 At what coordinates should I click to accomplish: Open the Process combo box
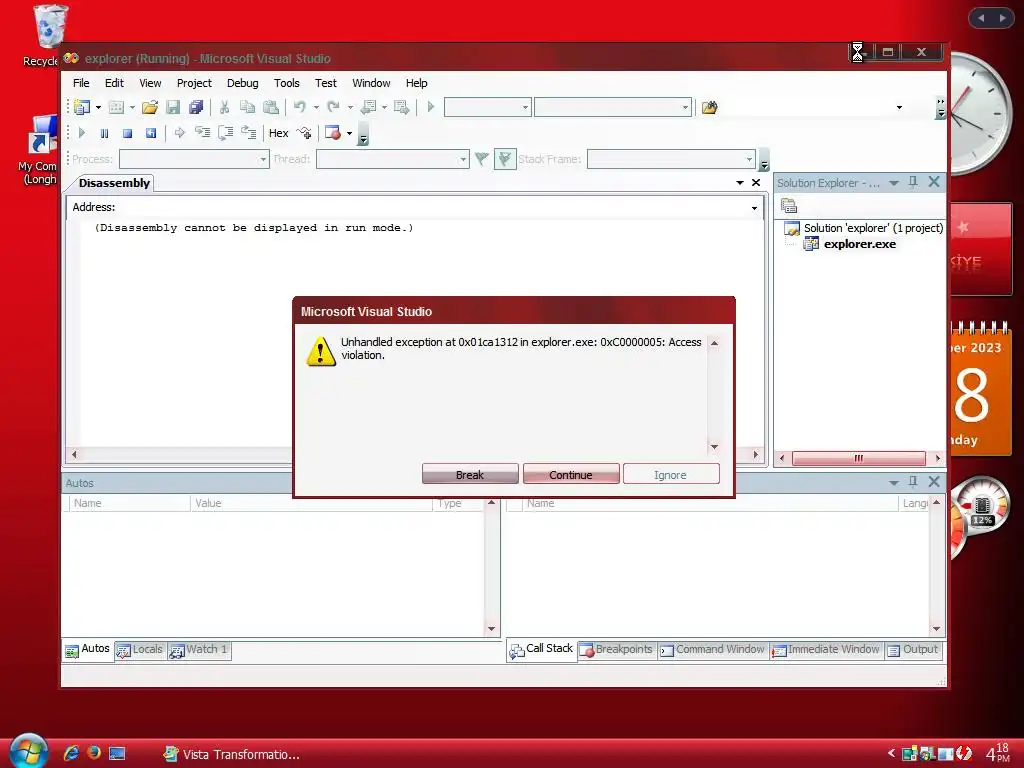tap(194, 159)
